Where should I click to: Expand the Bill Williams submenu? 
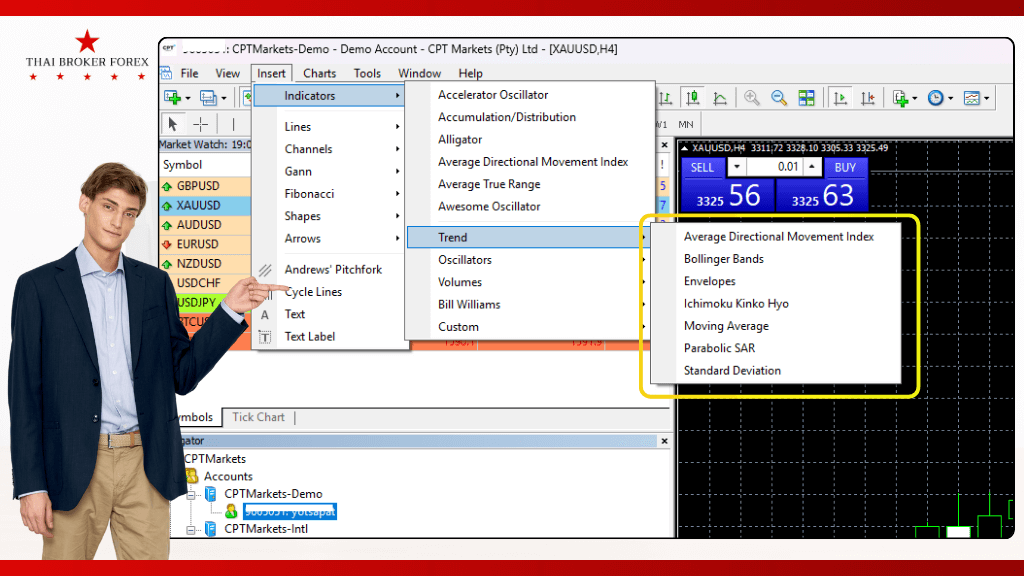tap(530, 304)
